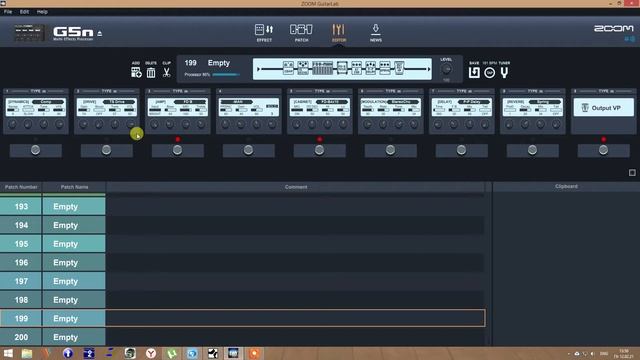Open the EFFECT view in top toolbar

click(x=264, y=33)
